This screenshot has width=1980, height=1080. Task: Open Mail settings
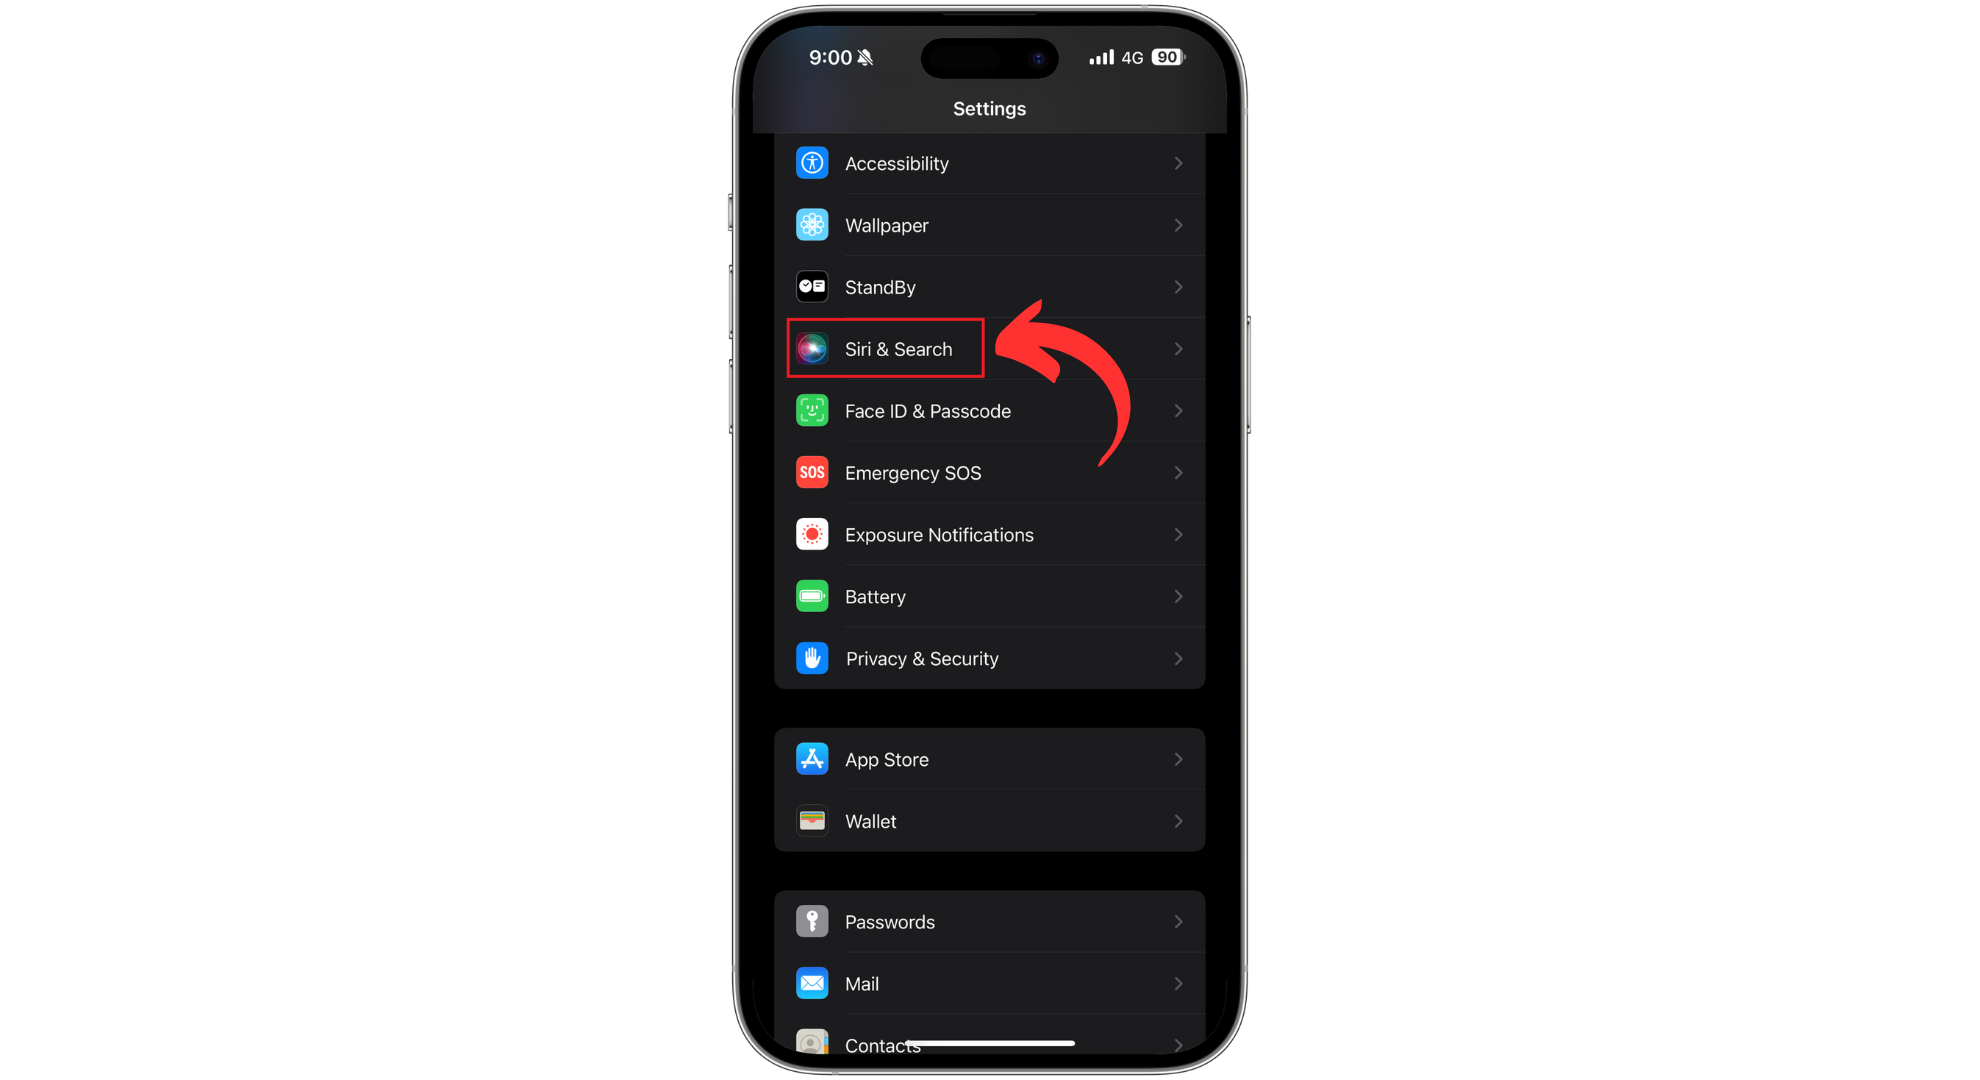(991, 984)
